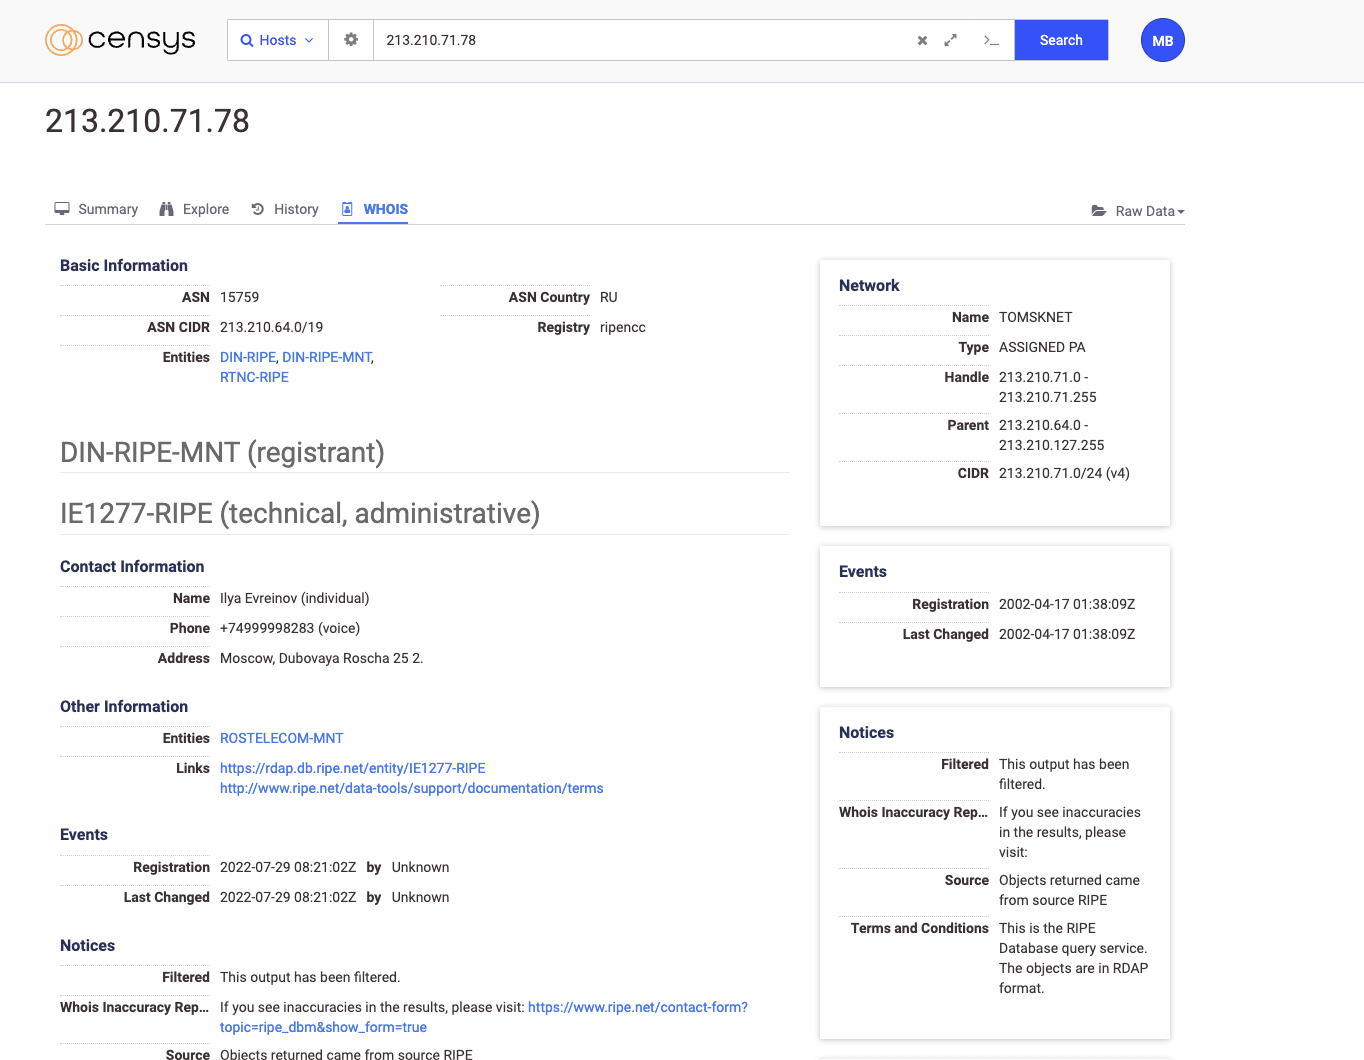Open the query console using the terminal icon
The width and height of the screenshot is (1364, 1060).
coord(990,42)
